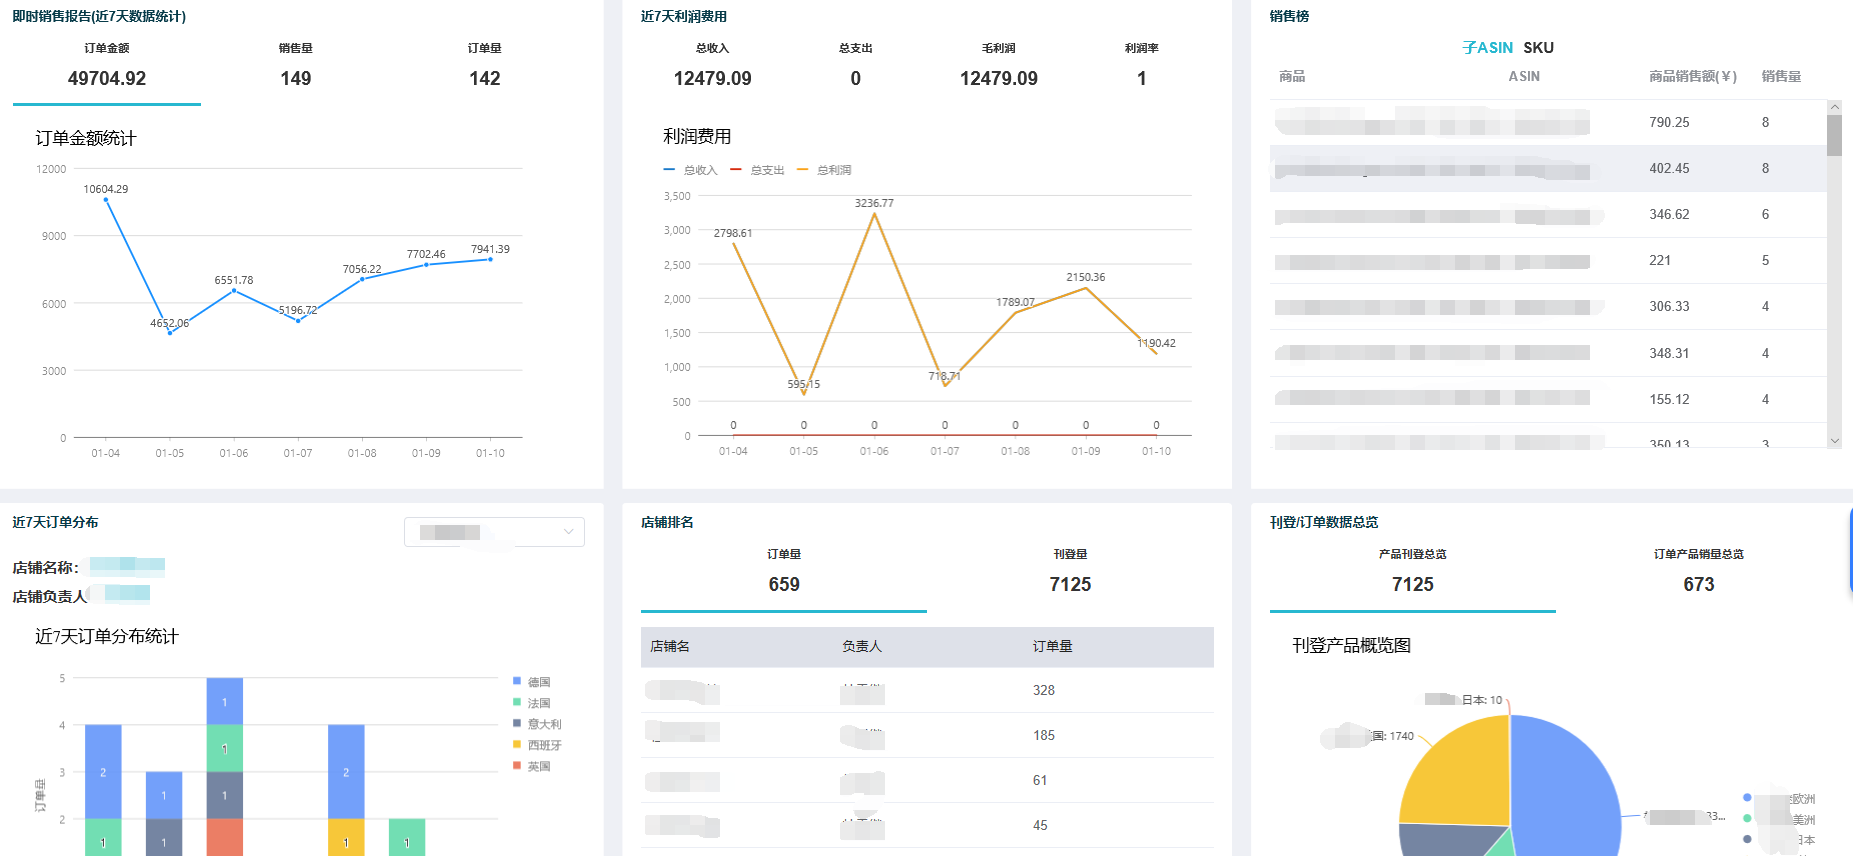Hide the 欧洲 series via pie legend
The height and width of the screenshot is (856, 1853).
(x=1747, y=798)
